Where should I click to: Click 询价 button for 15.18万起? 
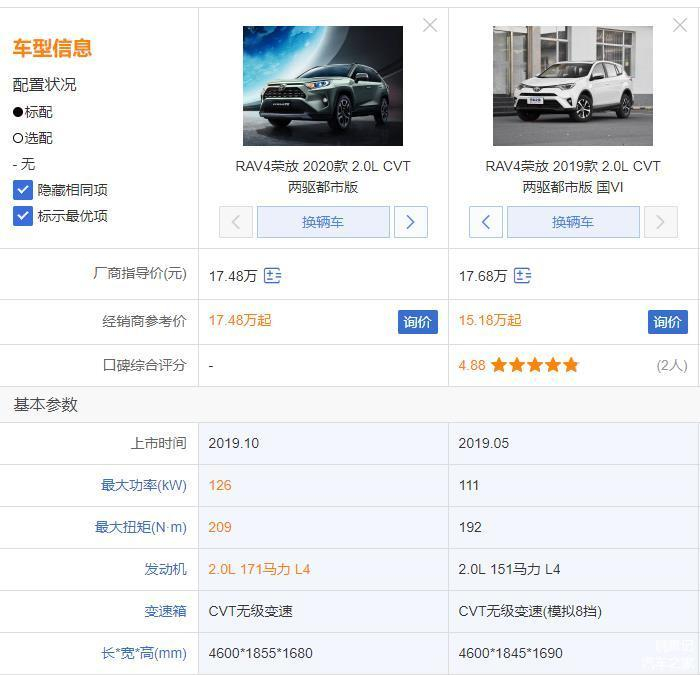click(668, 322)
